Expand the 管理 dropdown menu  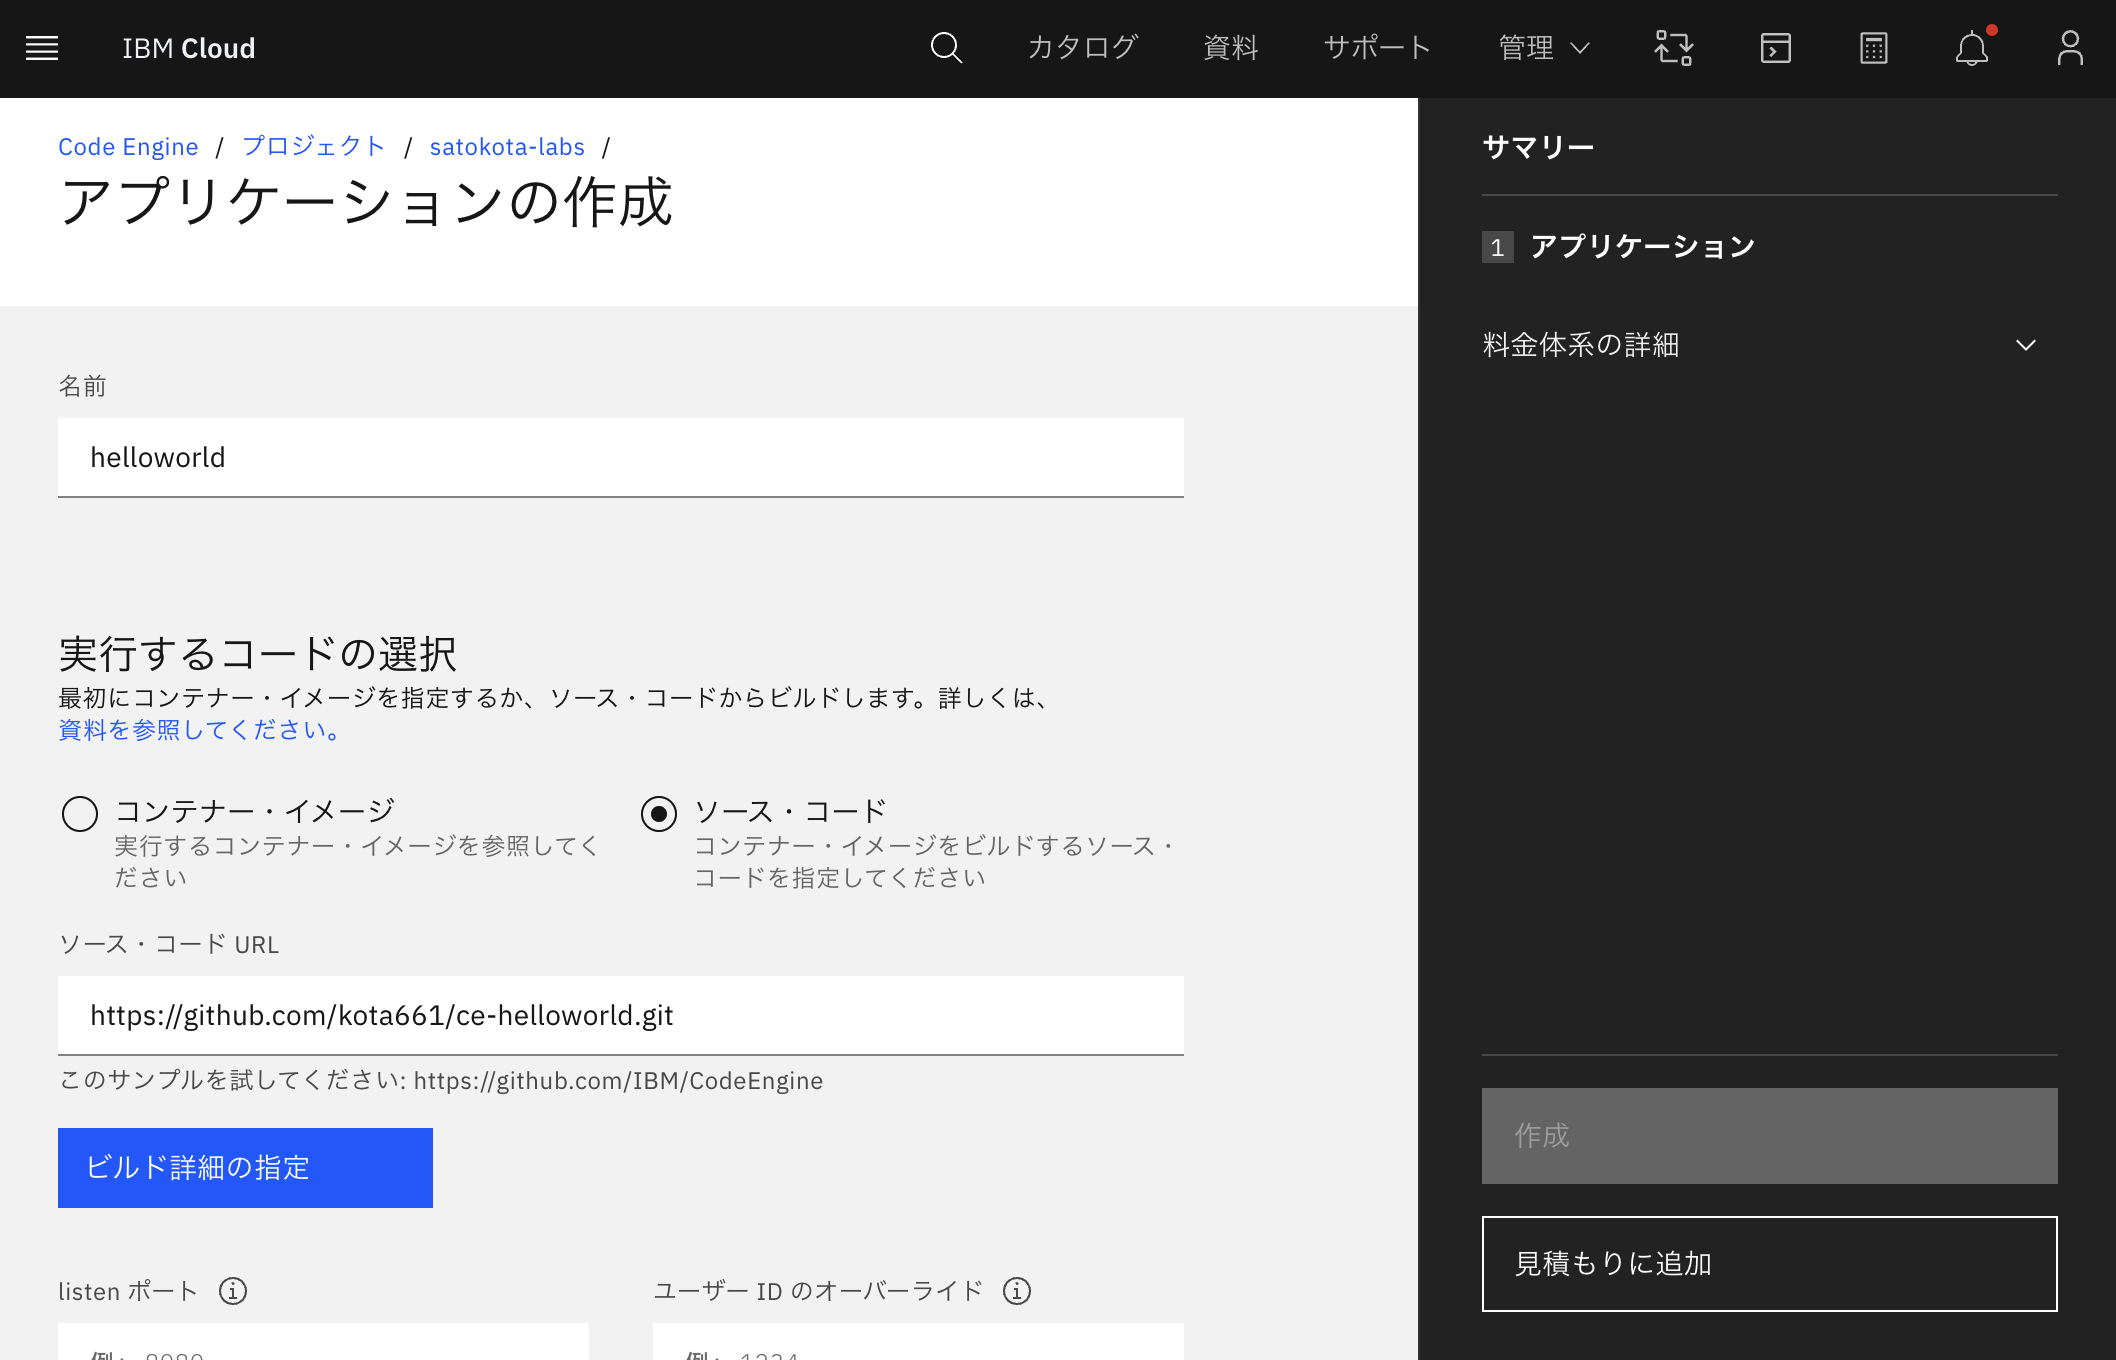click(1543, 48)
